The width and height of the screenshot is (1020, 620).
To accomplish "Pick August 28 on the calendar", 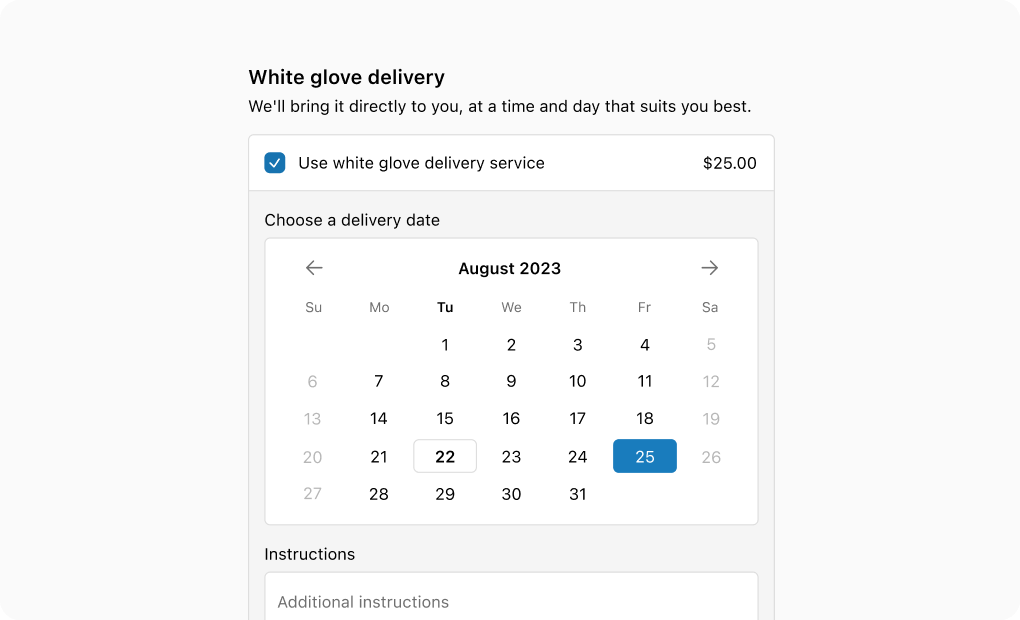I will tap(379, 494).
